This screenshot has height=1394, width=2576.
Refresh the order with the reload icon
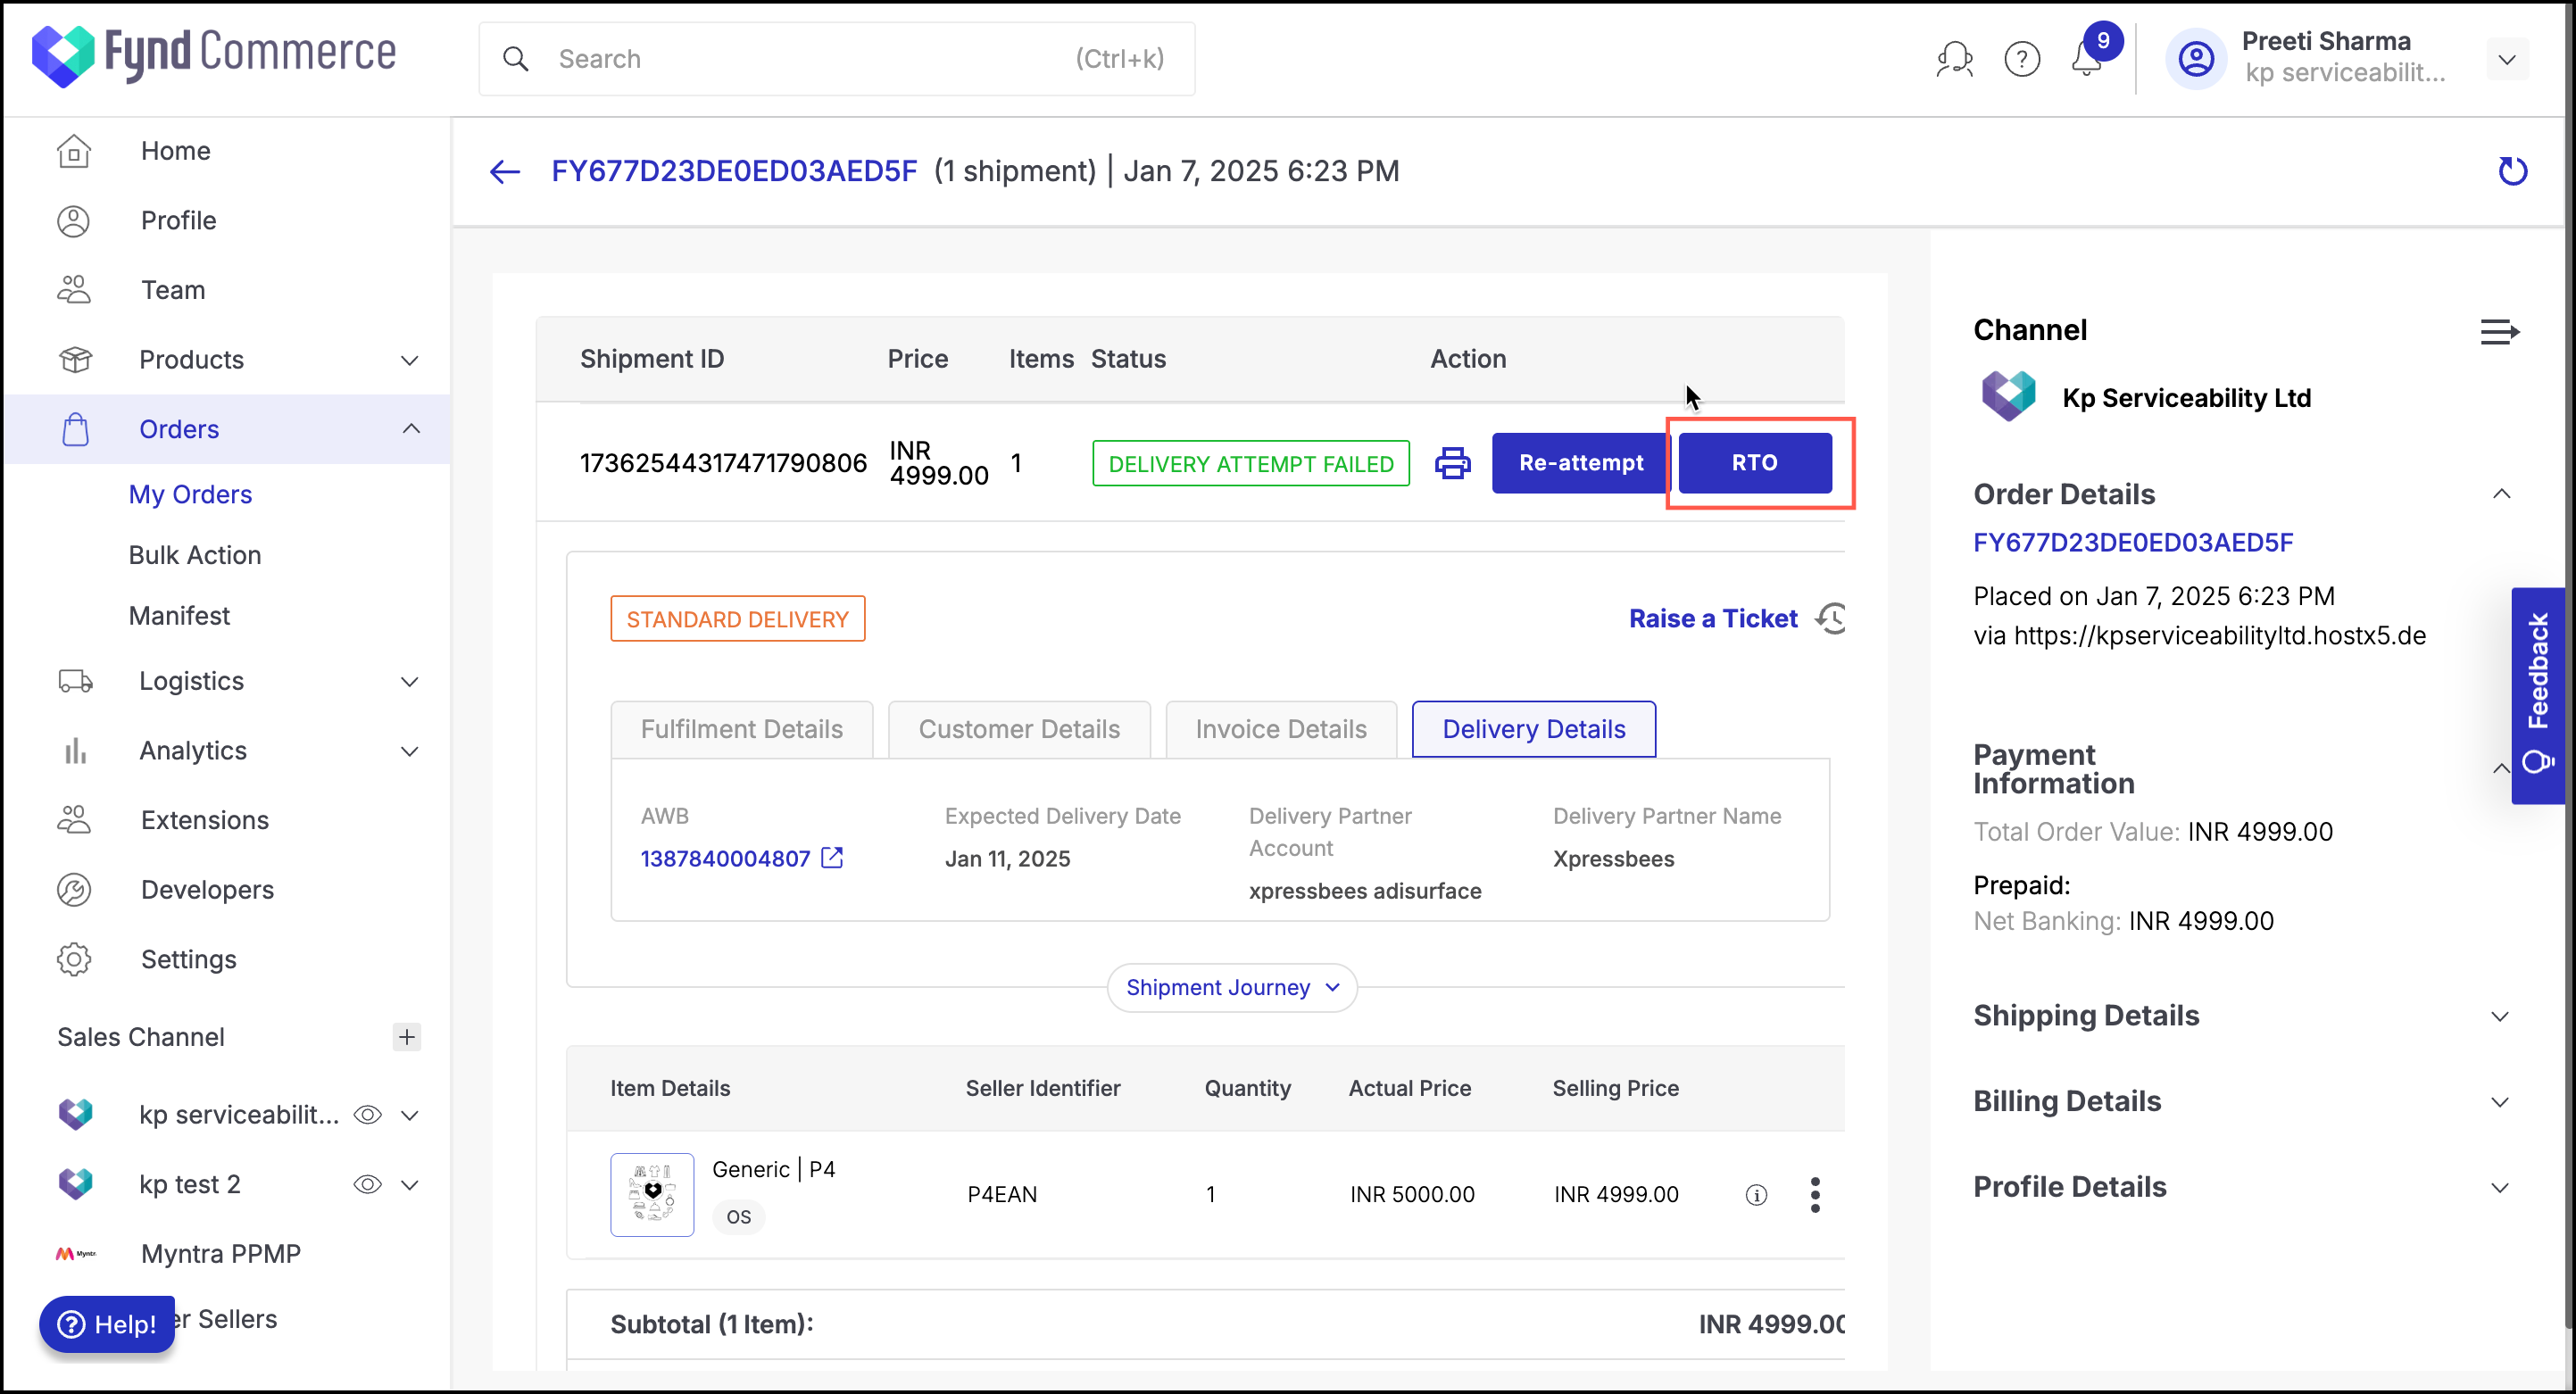2513,171
